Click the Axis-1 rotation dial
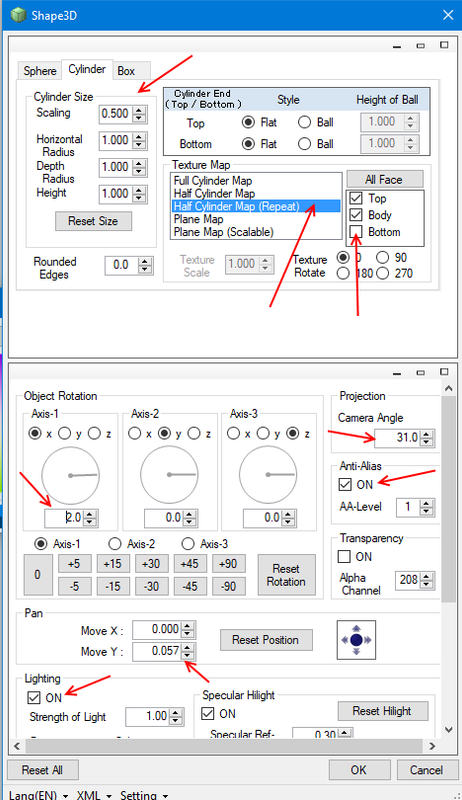 (70, 475)
